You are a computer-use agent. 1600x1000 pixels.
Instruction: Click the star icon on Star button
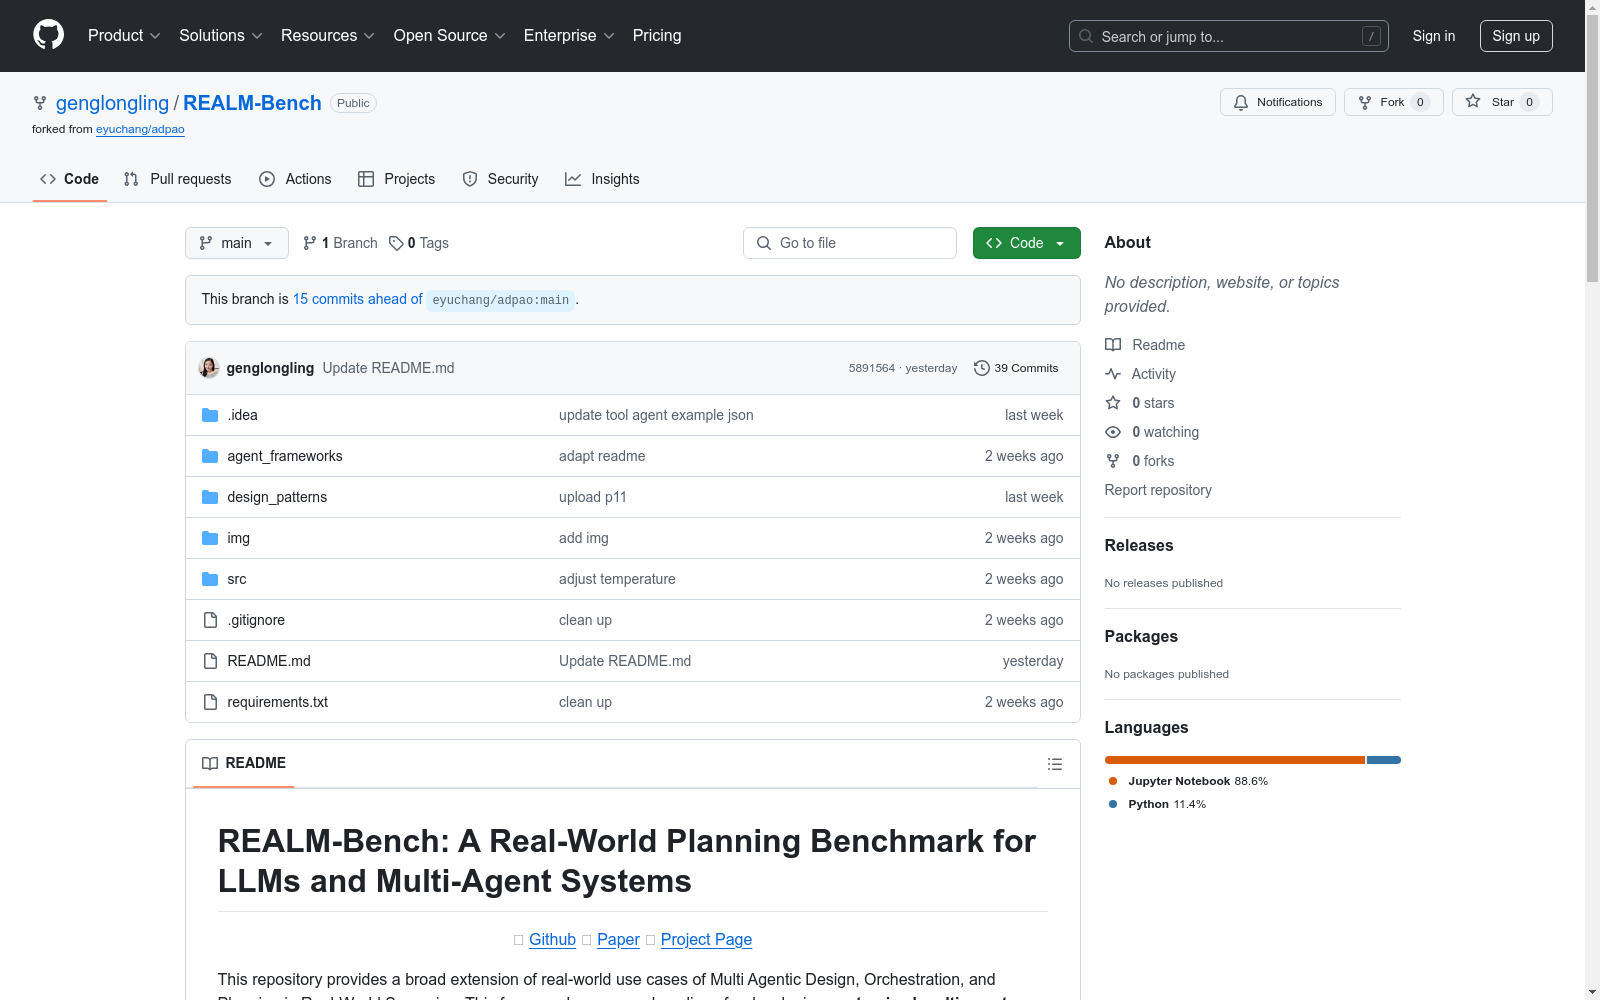point(1473,102)
